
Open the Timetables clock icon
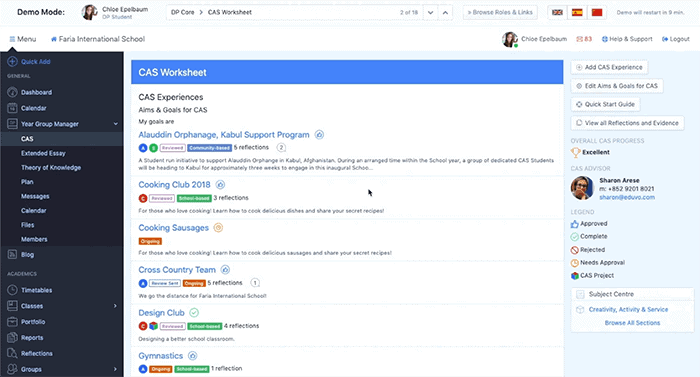pyautogui.click(x=12, y=290)
